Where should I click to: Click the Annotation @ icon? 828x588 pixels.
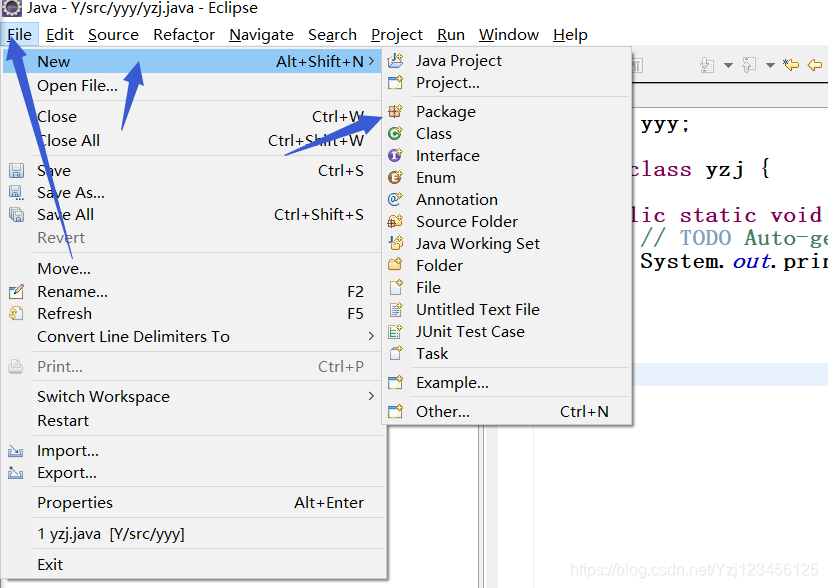point(396,200)
